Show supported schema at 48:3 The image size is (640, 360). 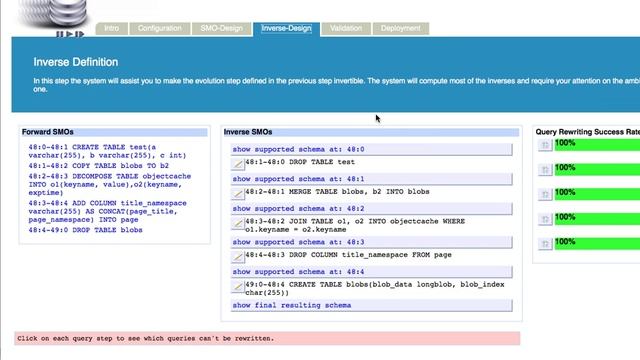(371, 242)
